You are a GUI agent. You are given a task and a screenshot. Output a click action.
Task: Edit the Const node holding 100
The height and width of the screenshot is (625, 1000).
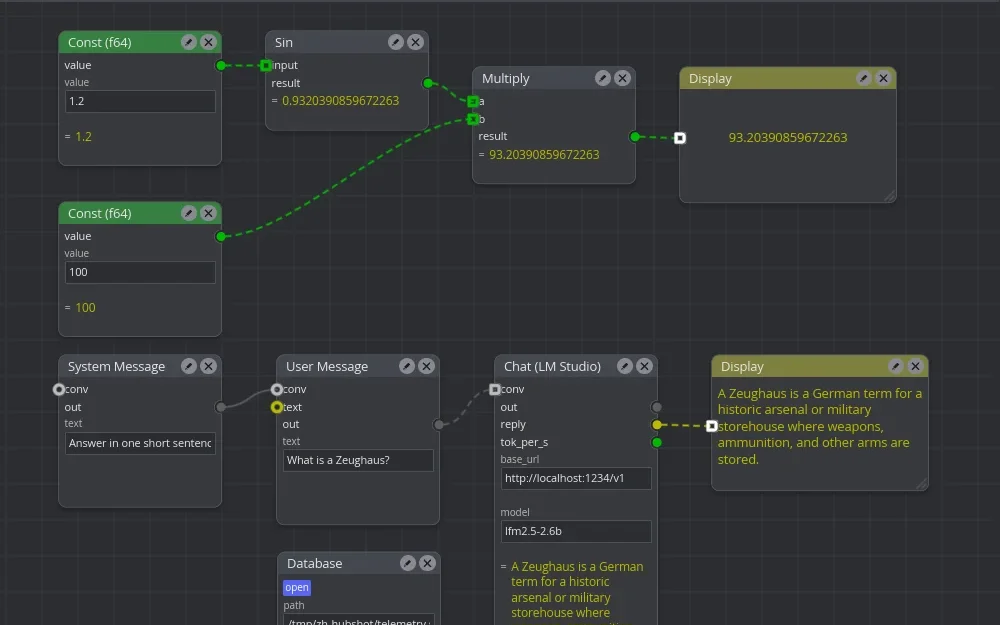188,213
